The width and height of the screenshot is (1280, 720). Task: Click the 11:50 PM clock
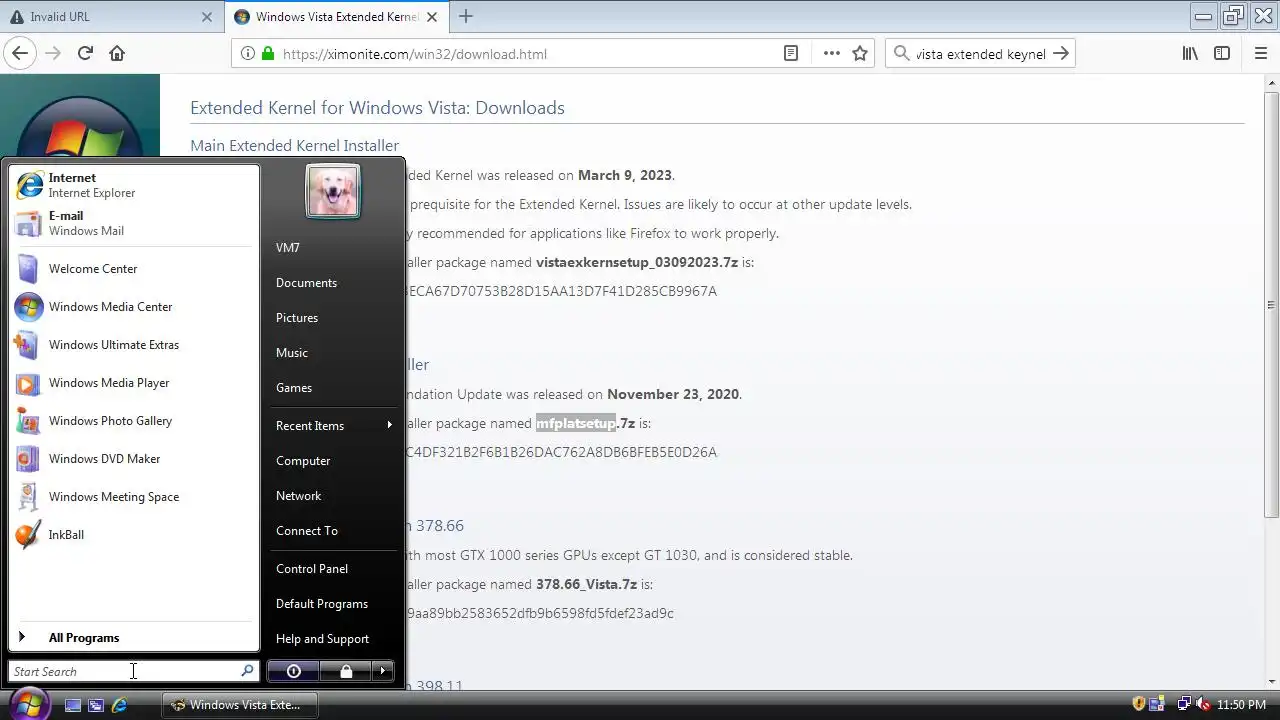pos(1241,705)
